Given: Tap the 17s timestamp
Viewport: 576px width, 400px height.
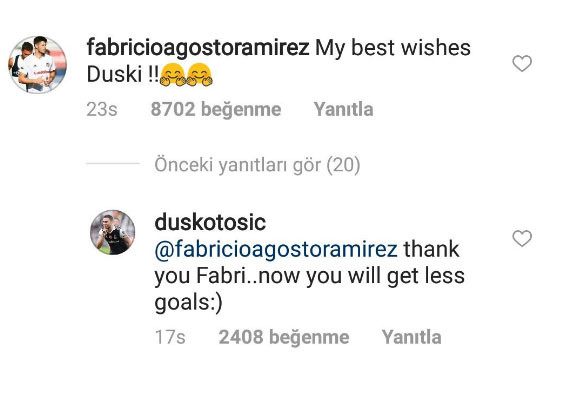Looking at the screenshot, I should click(x=170, y=337).
